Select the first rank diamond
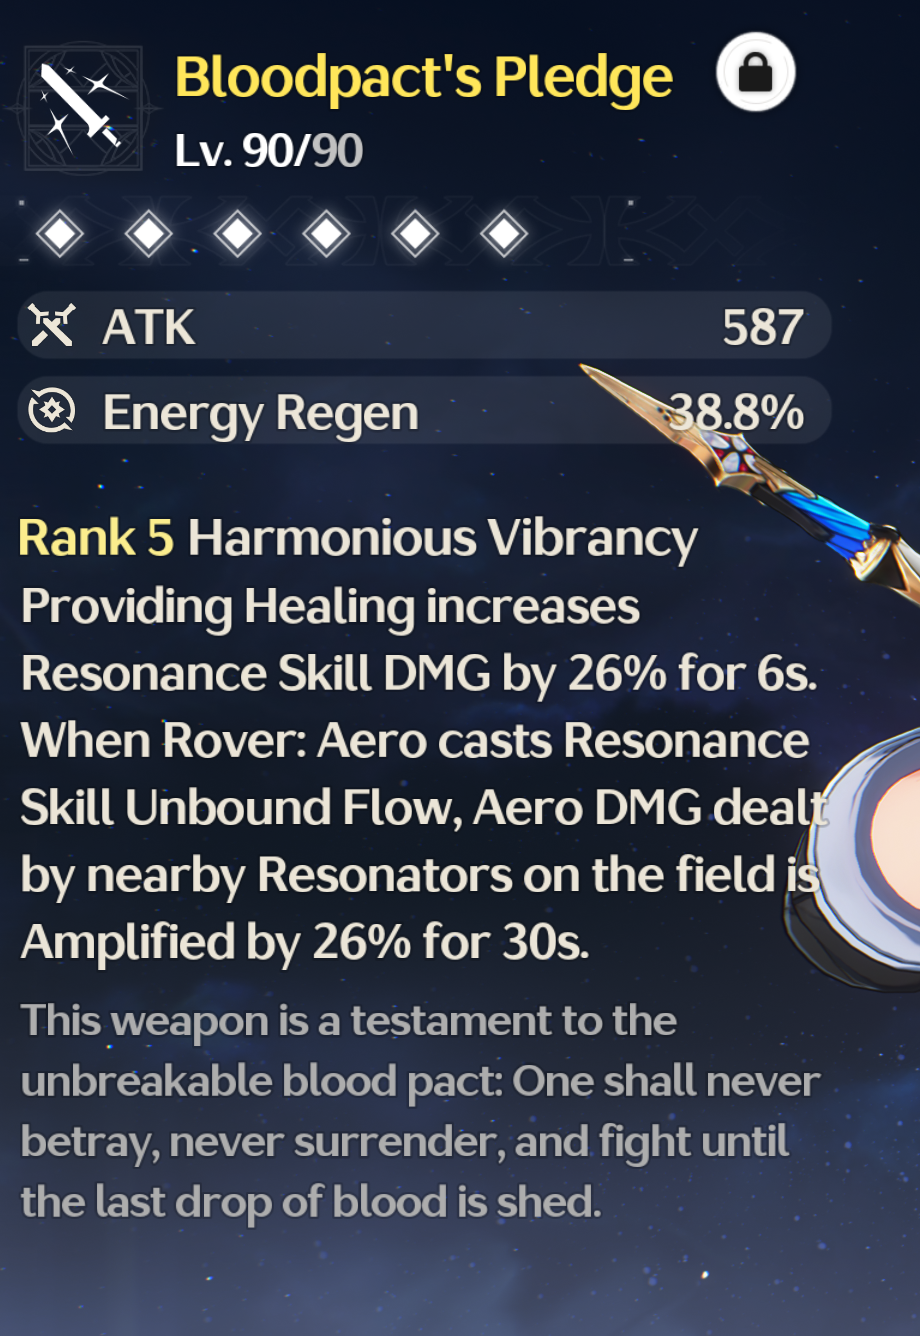 (61, 235)
